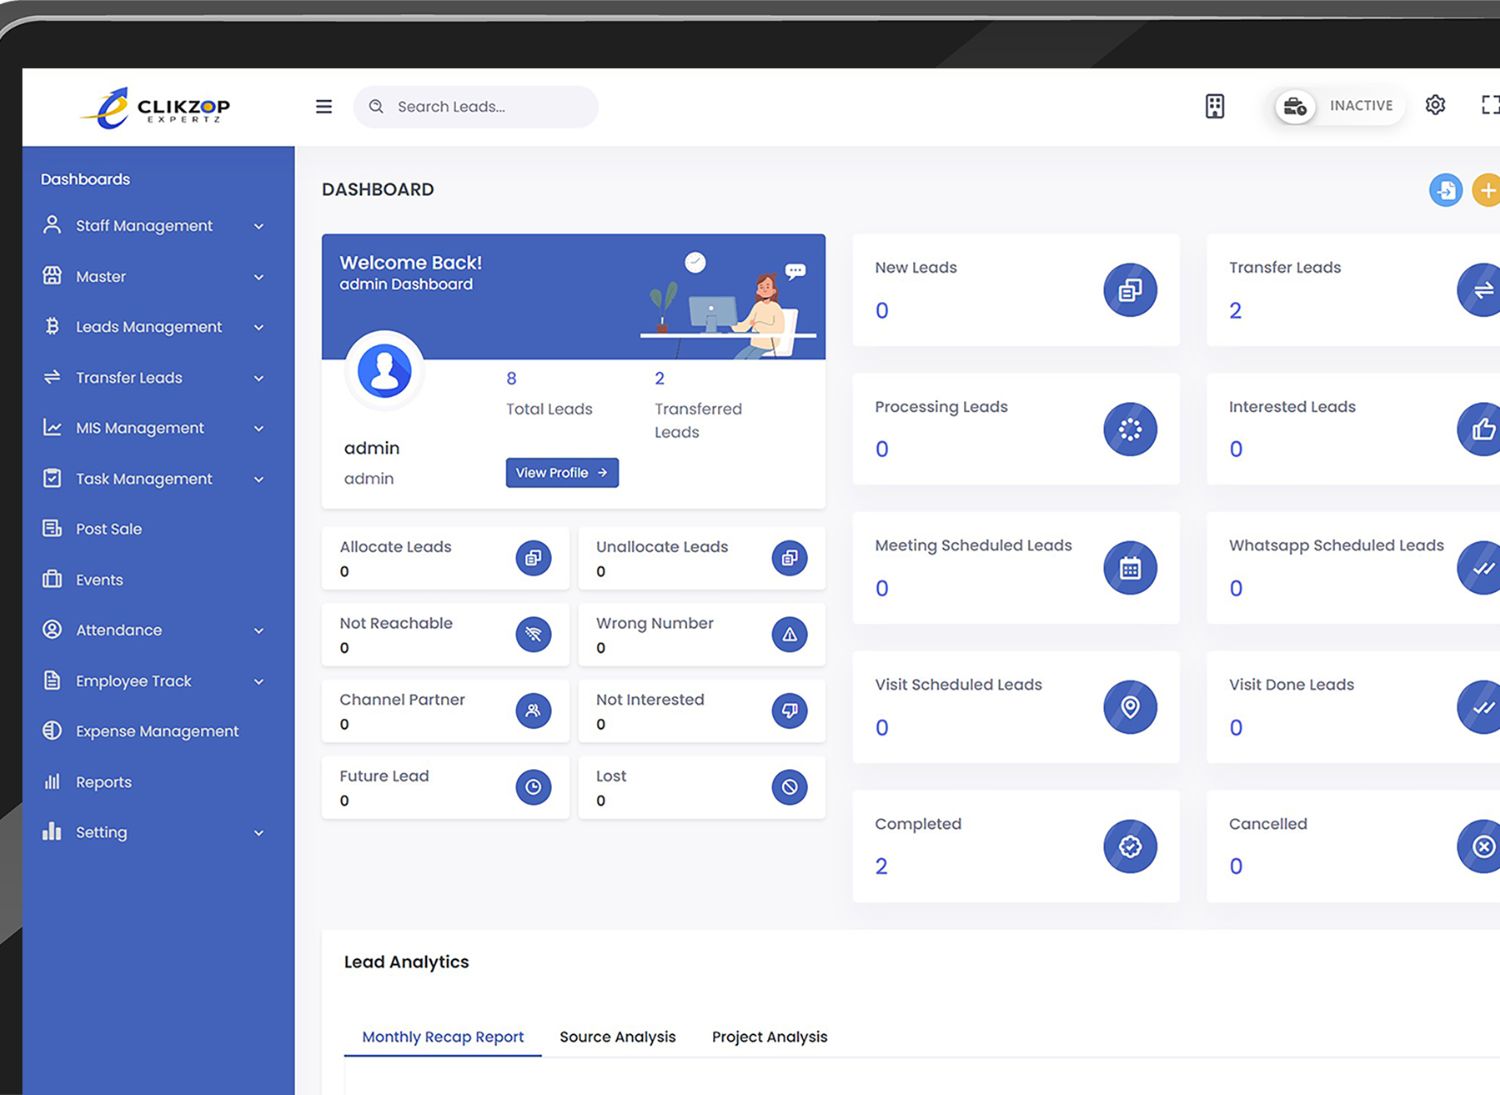Switch to the Source Analysis tab
Screen dimensions: 1500x1095
pyautogui.click(x=617, y=1037)
